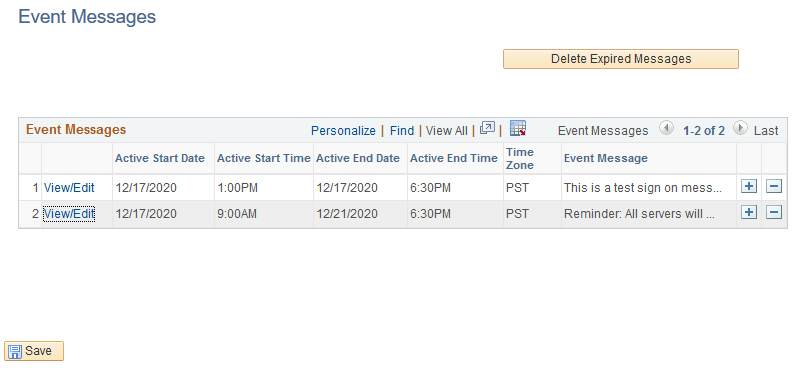Screen dimensions: 795x368
Task: Open the Find link in the grid header
Action: click(x=402, y=131)
